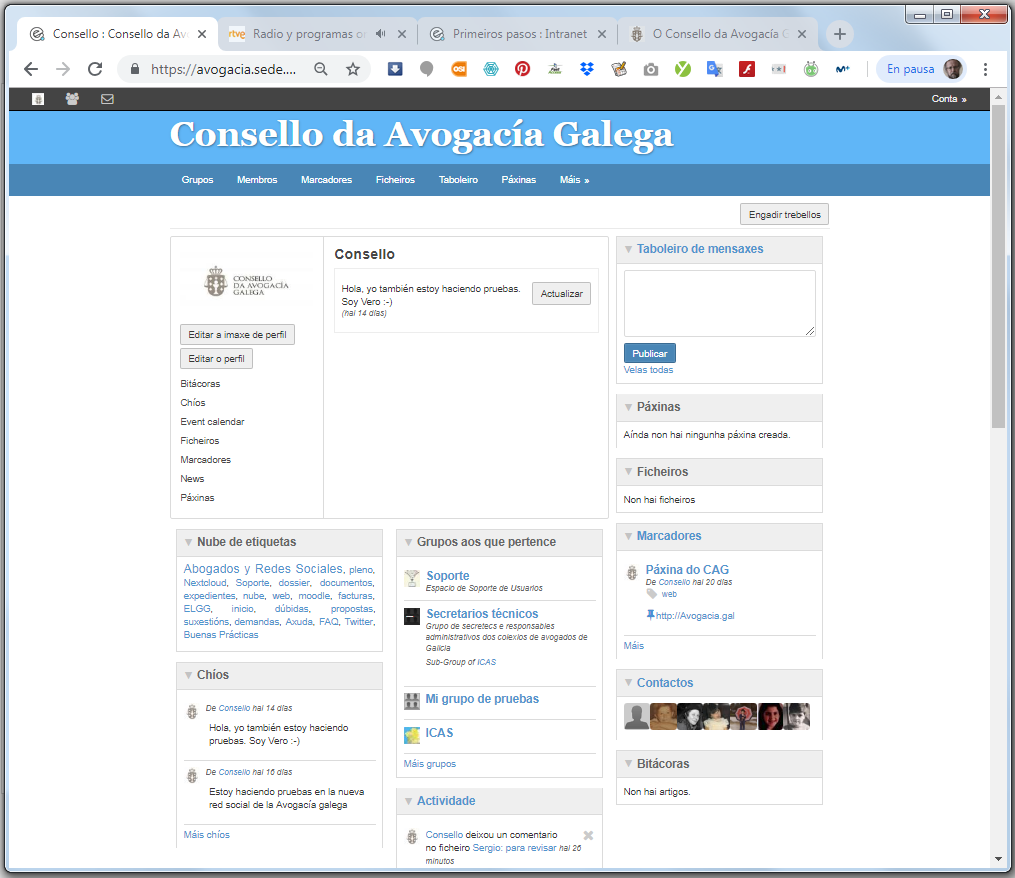Viewport: 1015px width, 878px height.
Task: Click the Google Translate extension icon
Action: 714,69
